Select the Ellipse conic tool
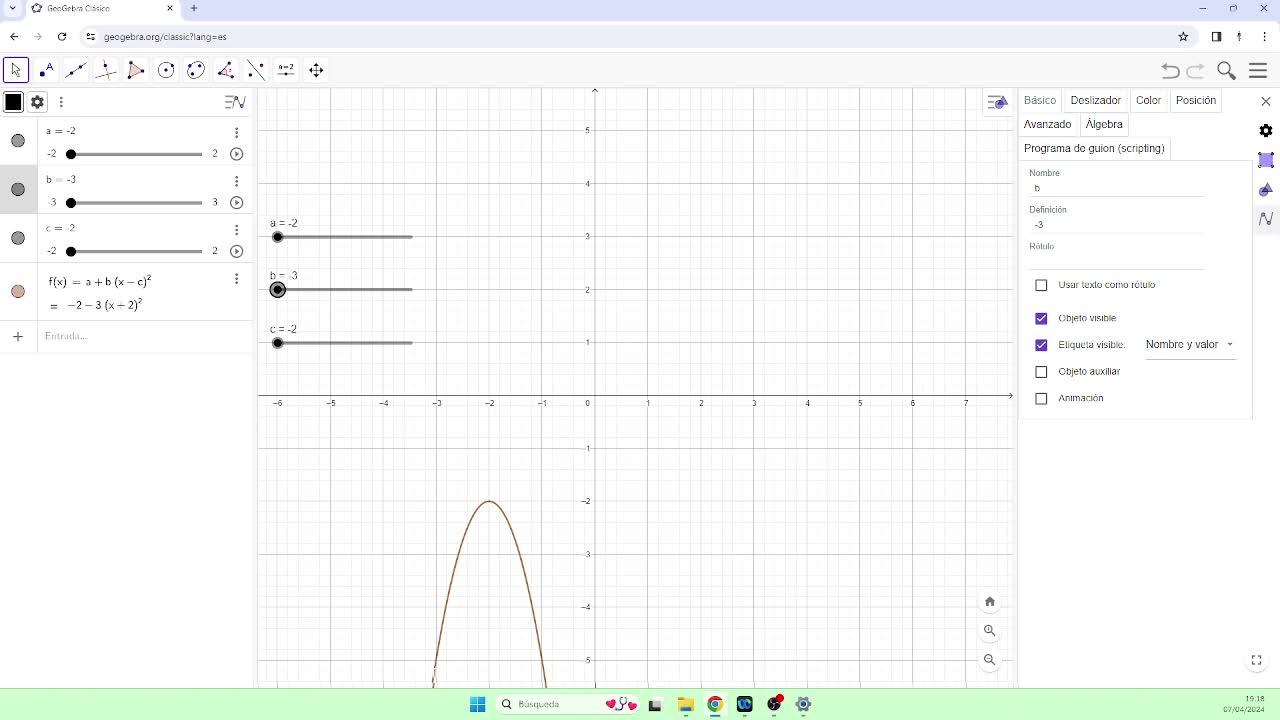Image resolution: width=1280 pixels, height=720 pixels. [196, 70]
